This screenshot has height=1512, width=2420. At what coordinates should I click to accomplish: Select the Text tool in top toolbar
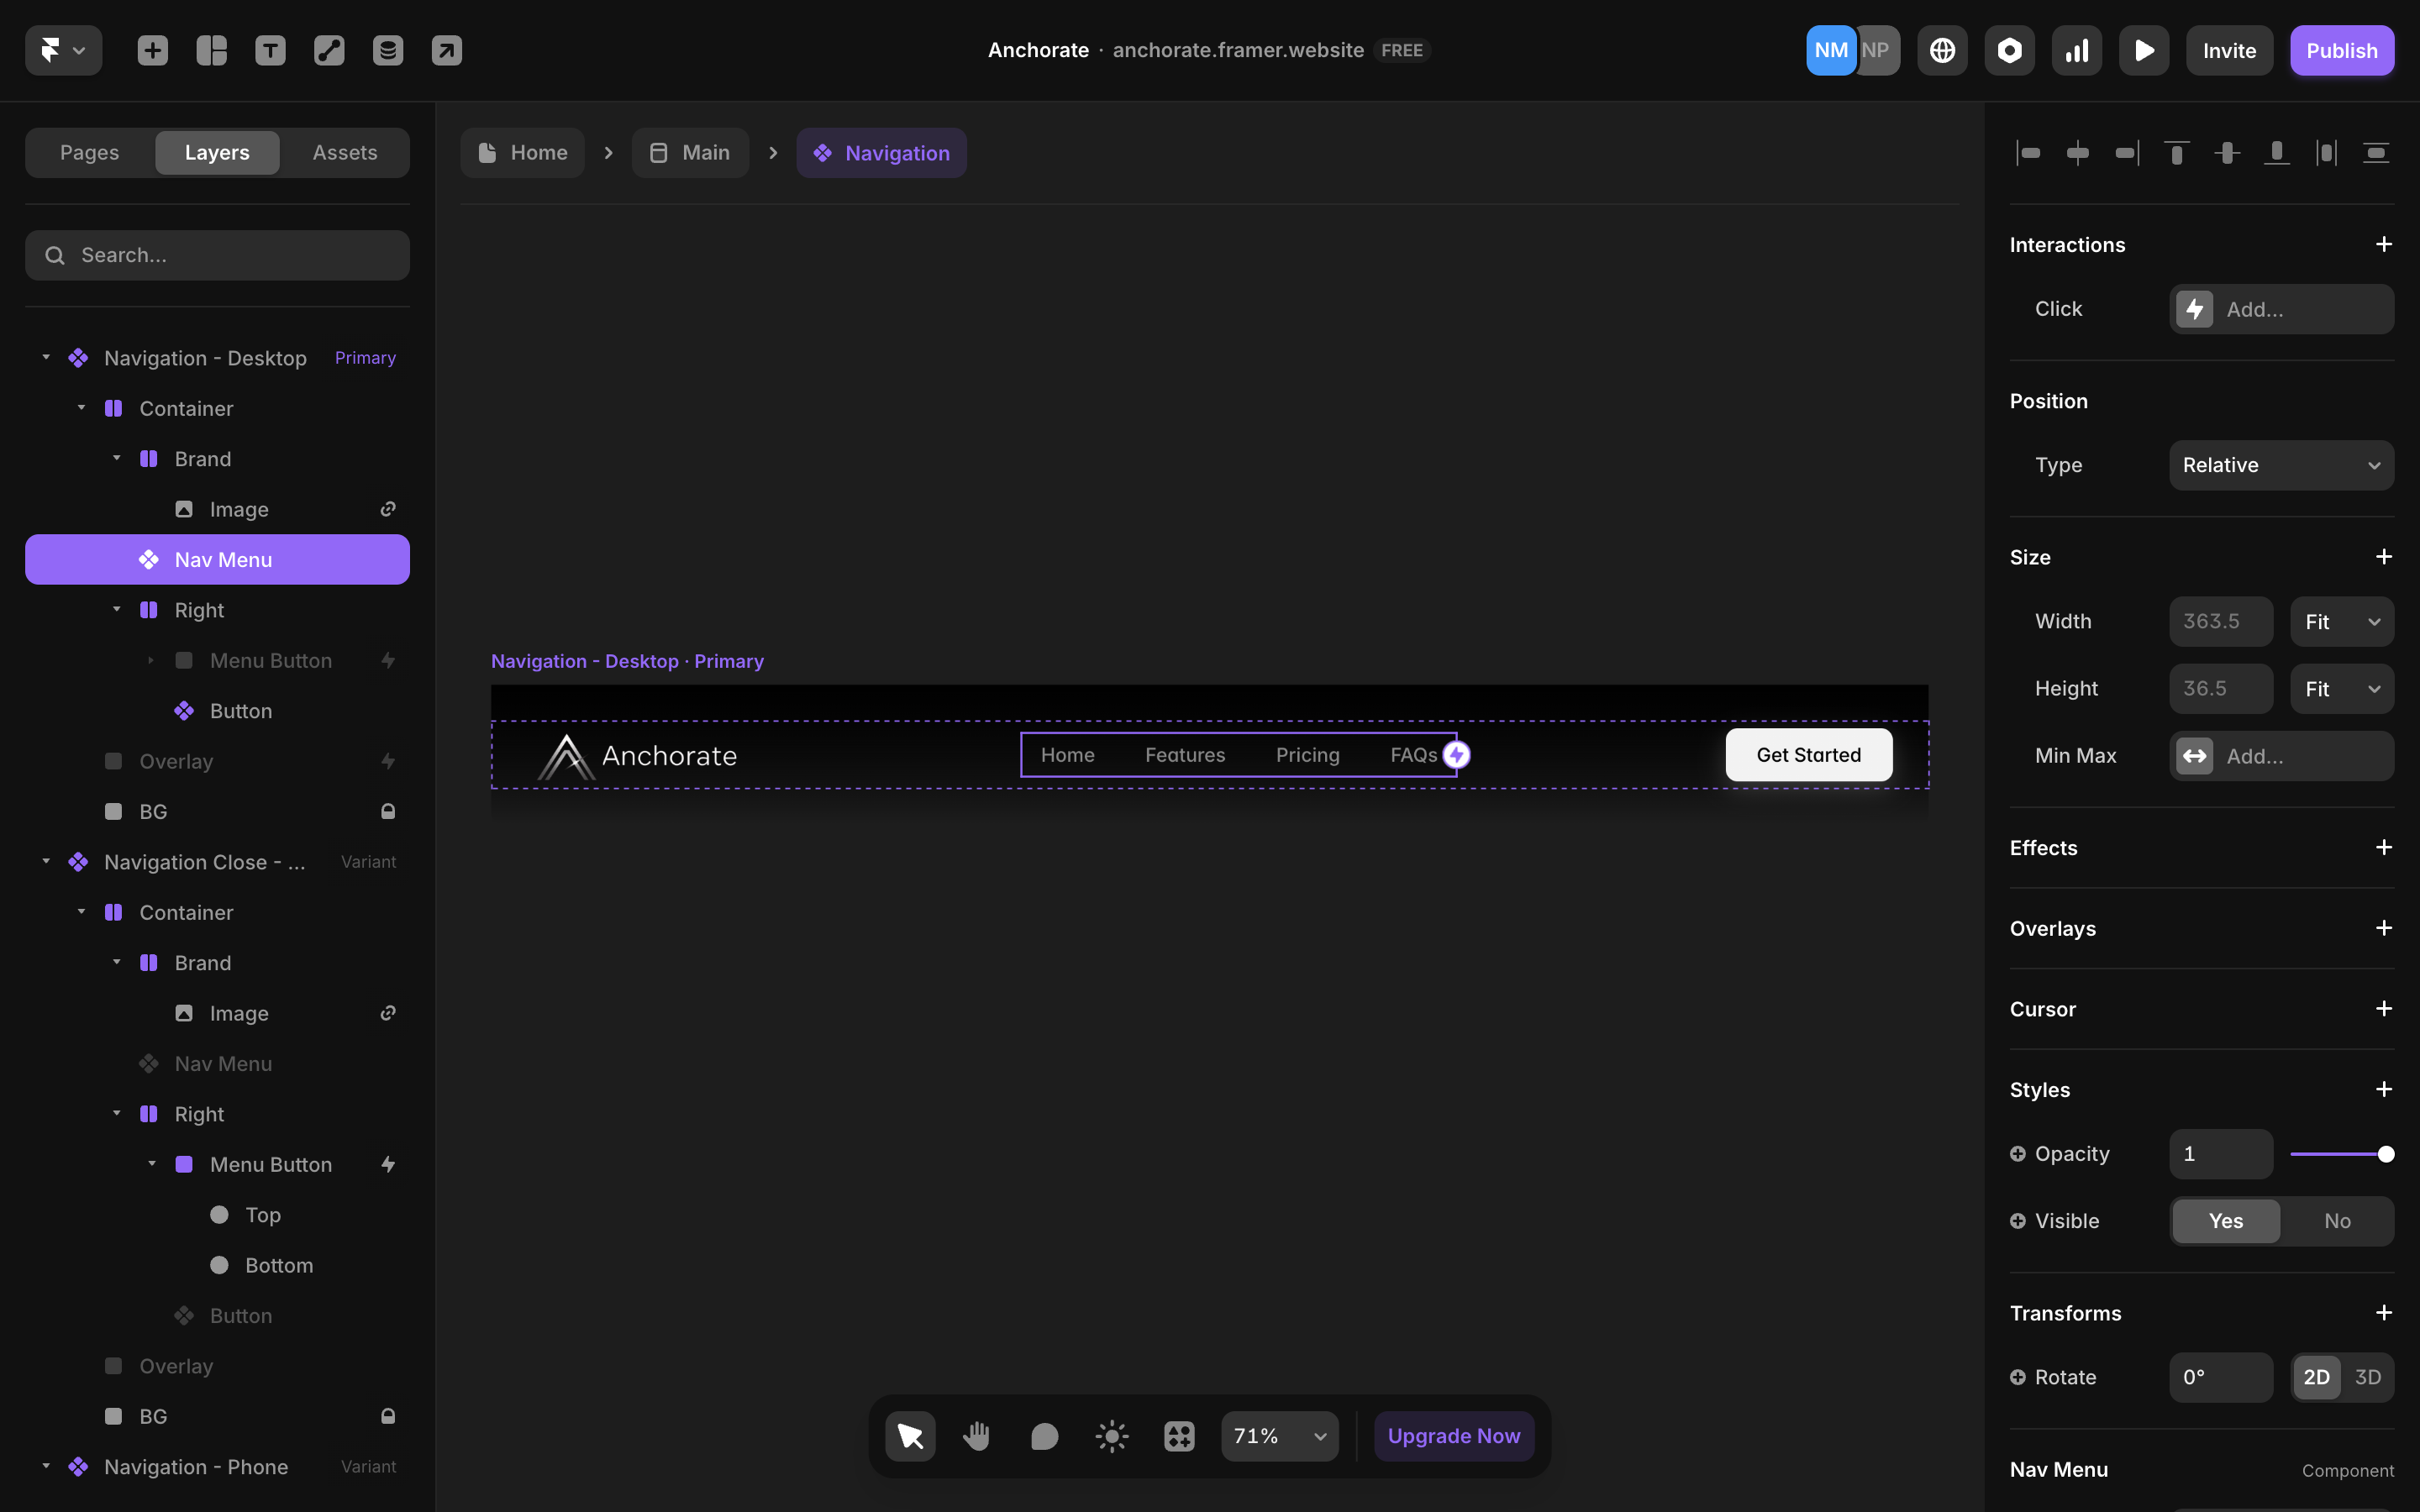(x=270, y=50)
